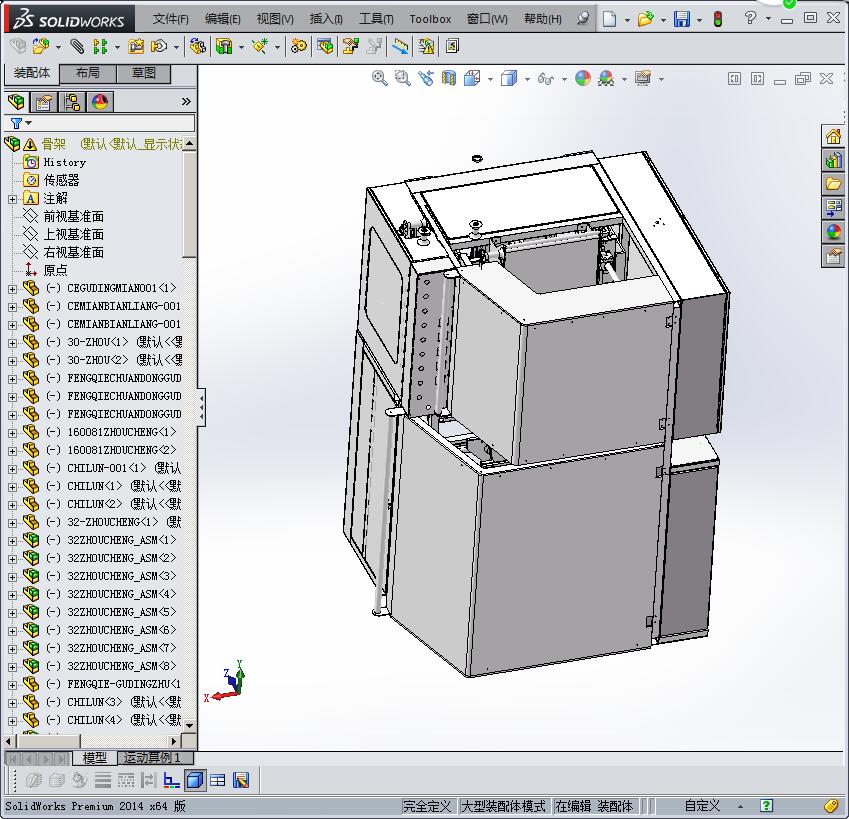
Task: Open the Help question mark icon
Action: (750, 18)
